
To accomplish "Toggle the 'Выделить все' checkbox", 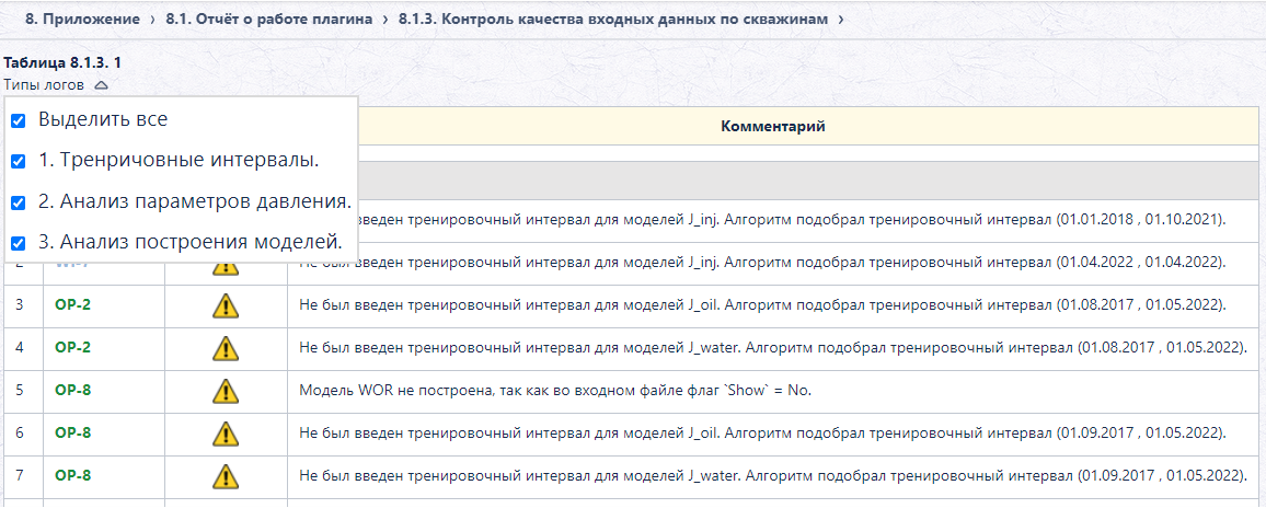I will tap(18, 121).
